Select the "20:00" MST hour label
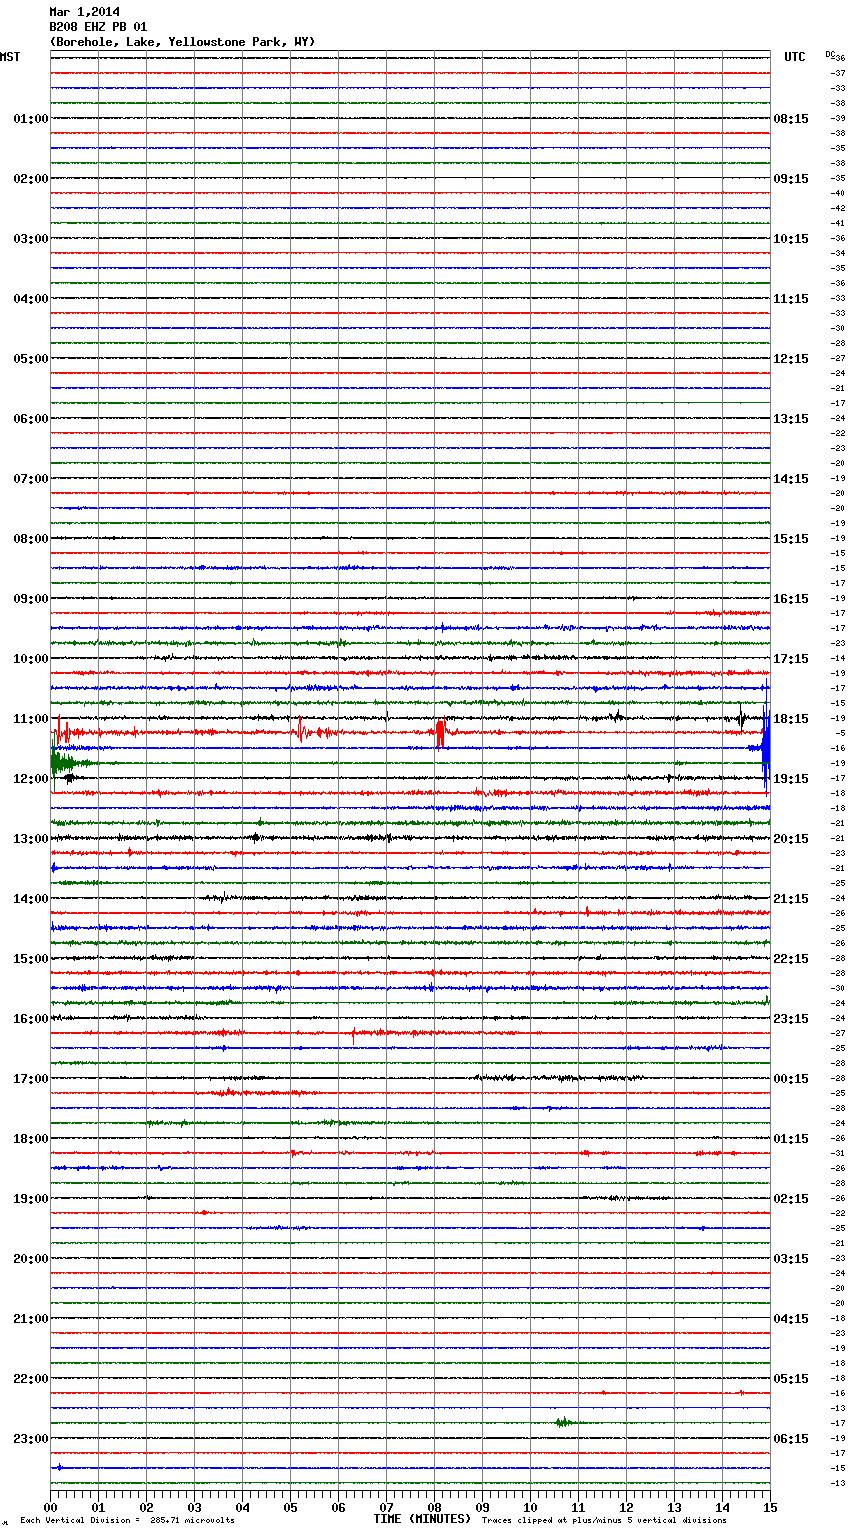This screenshot has width=850, height=1534. pos(31,1259)
